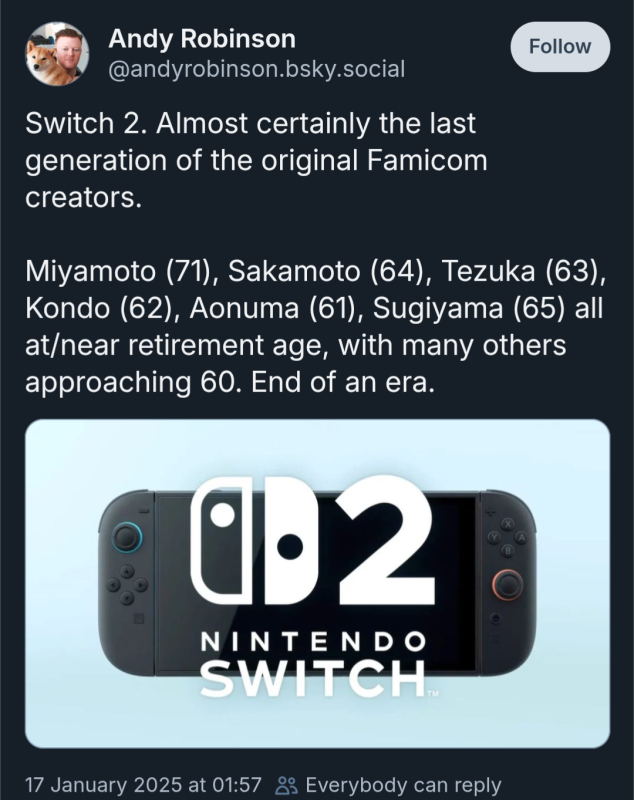Click the square capture button on left Joy-Con

(136, 617)
